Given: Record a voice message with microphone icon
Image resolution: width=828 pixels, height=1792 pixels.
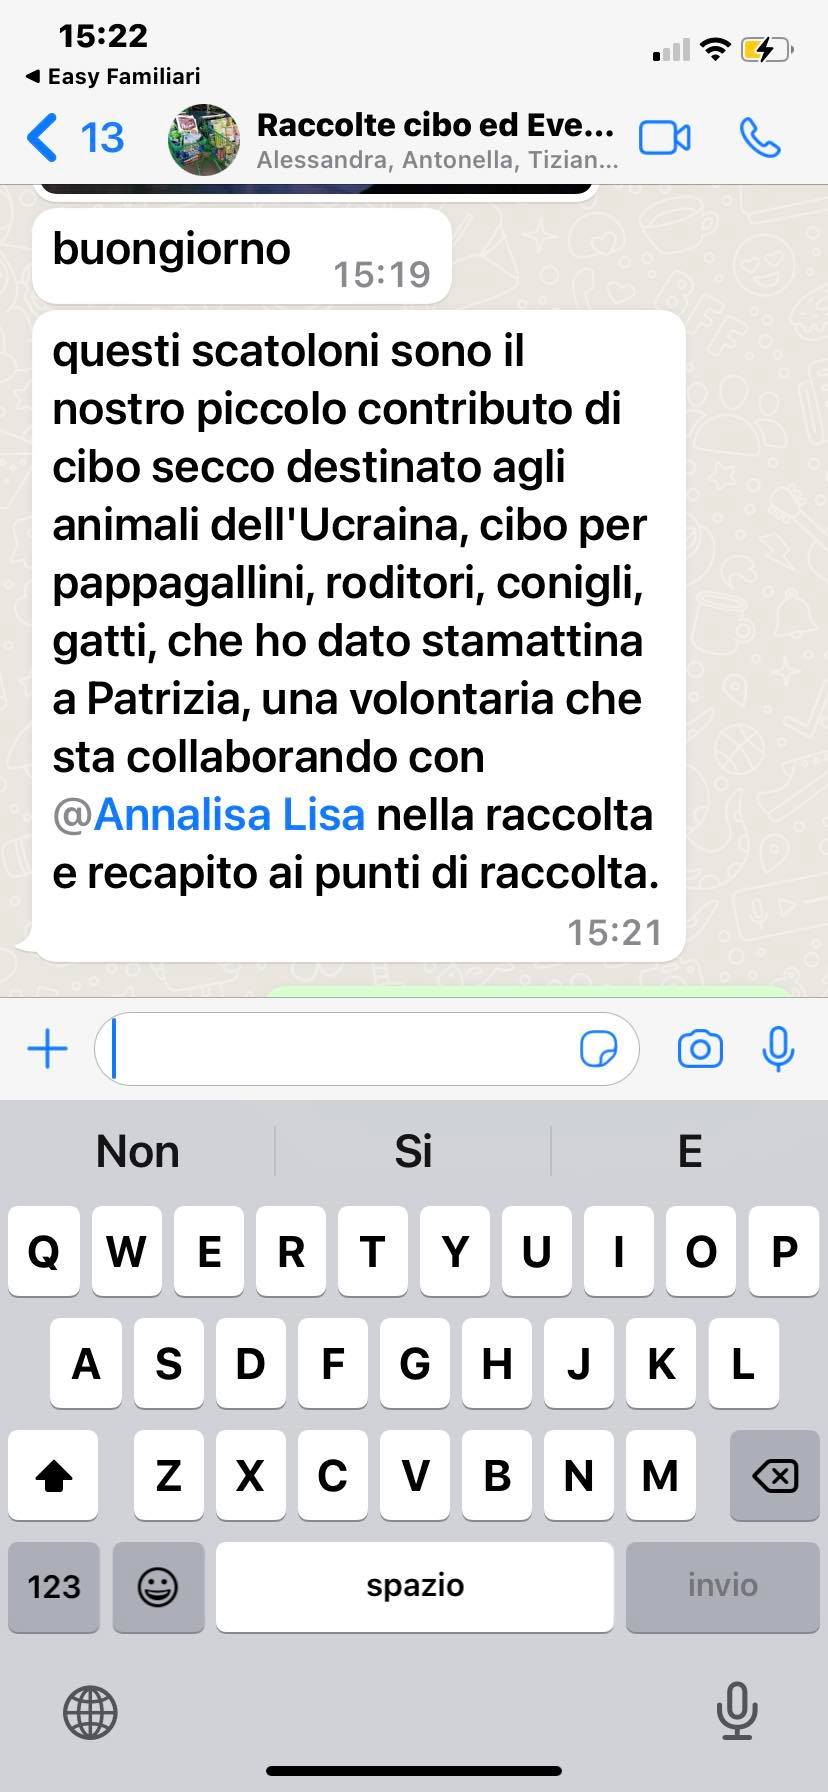Looking at the screenshot, I should 778,1049.
